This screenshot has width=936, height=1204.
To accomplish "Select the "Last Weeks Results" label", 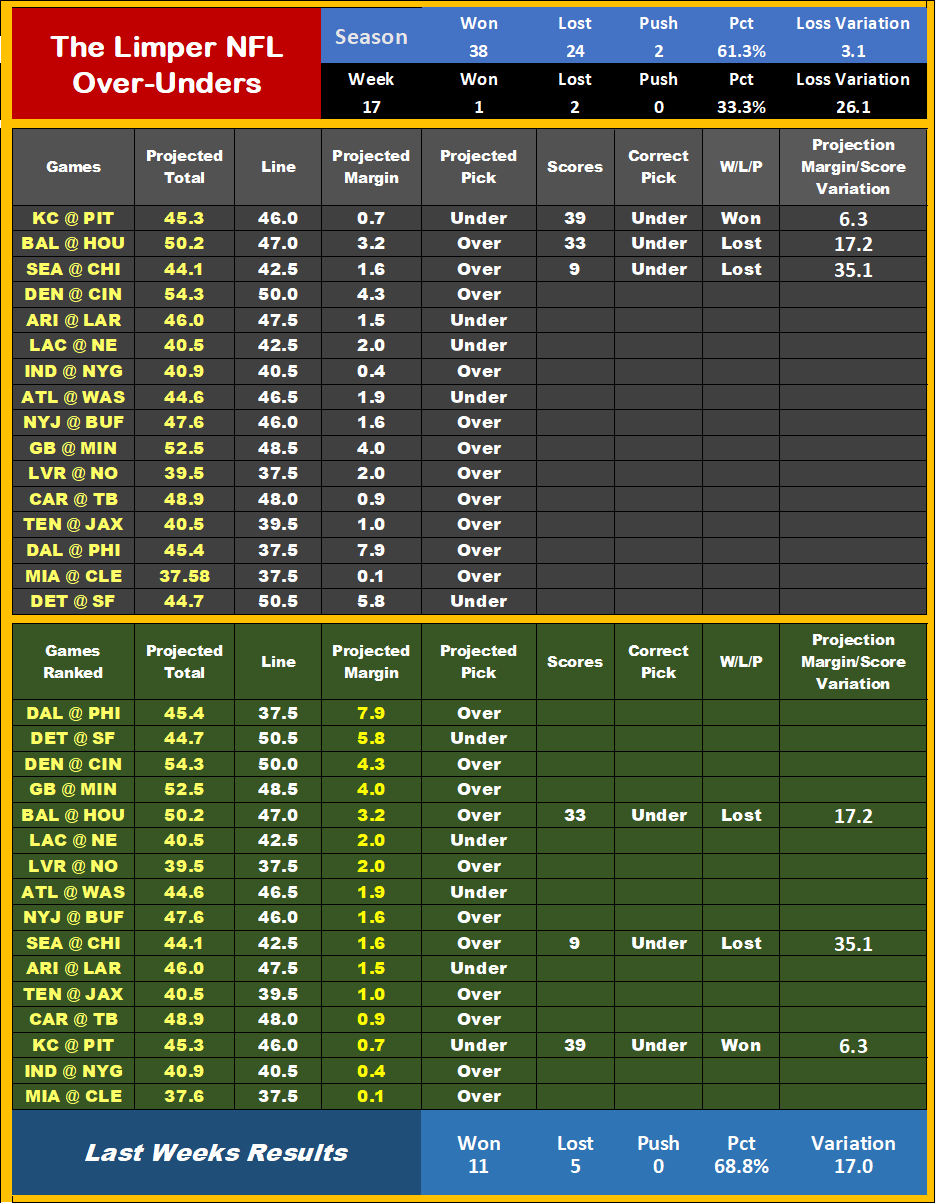I will coord(216,1153).
